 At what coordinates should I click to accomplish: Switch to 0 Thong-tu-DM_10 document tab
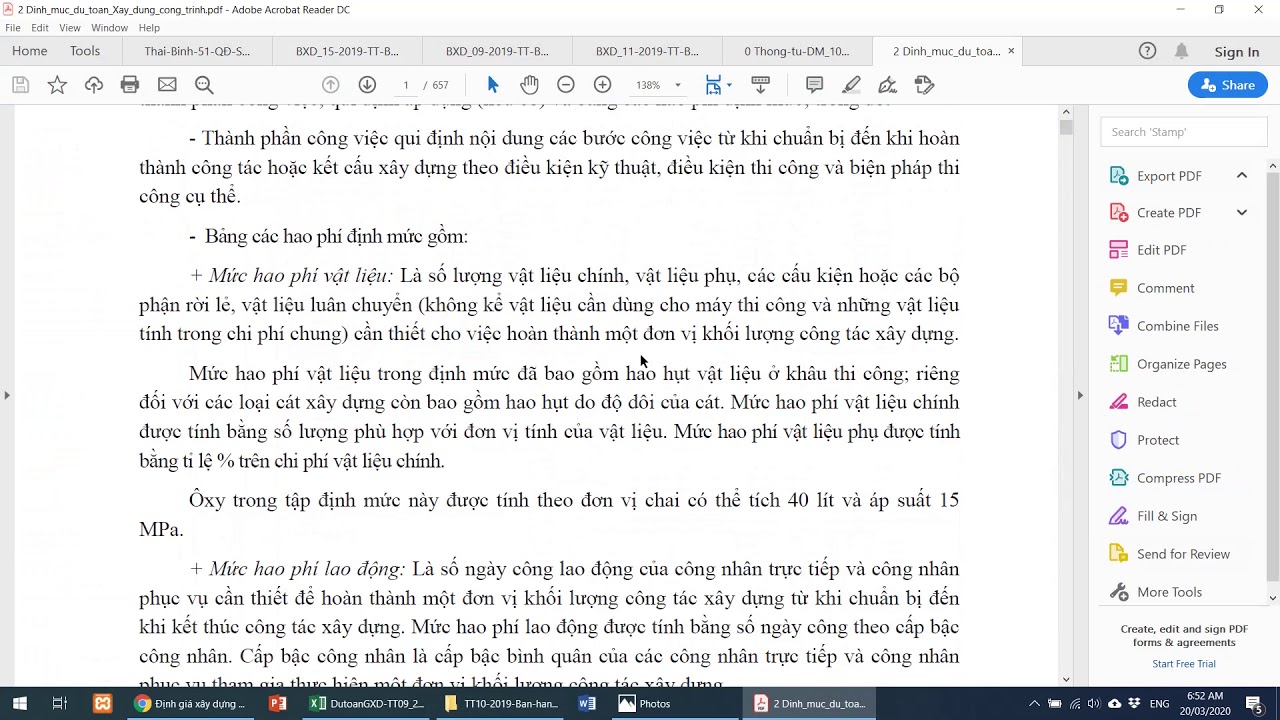(797, 51)
